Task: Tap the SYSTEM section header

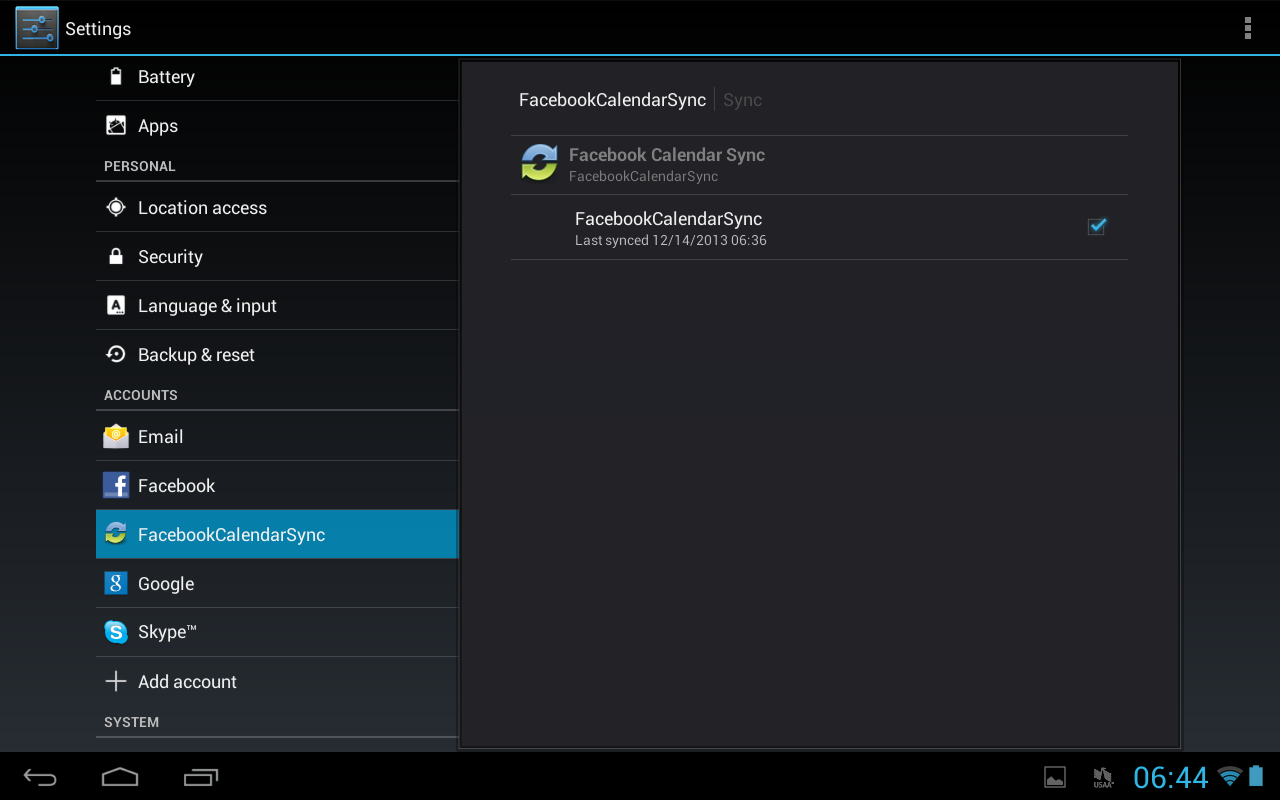Action: 131,722
